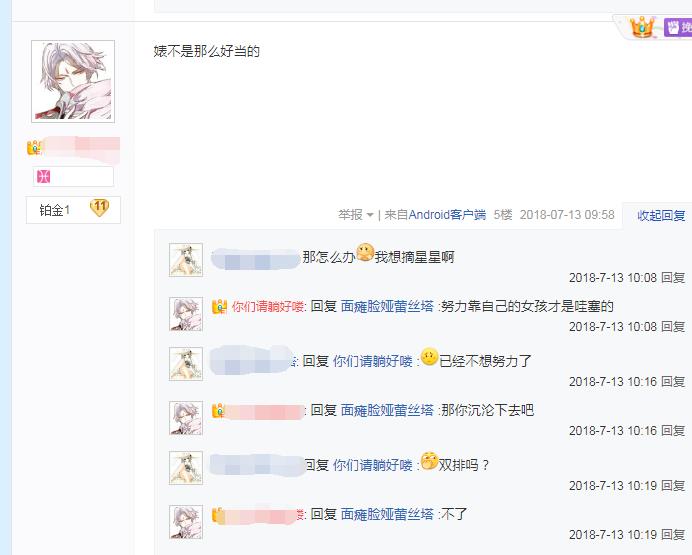The image size is (692, 555).
Task: Click username 你们请躺好喽 in second reply
Action: 267,306
